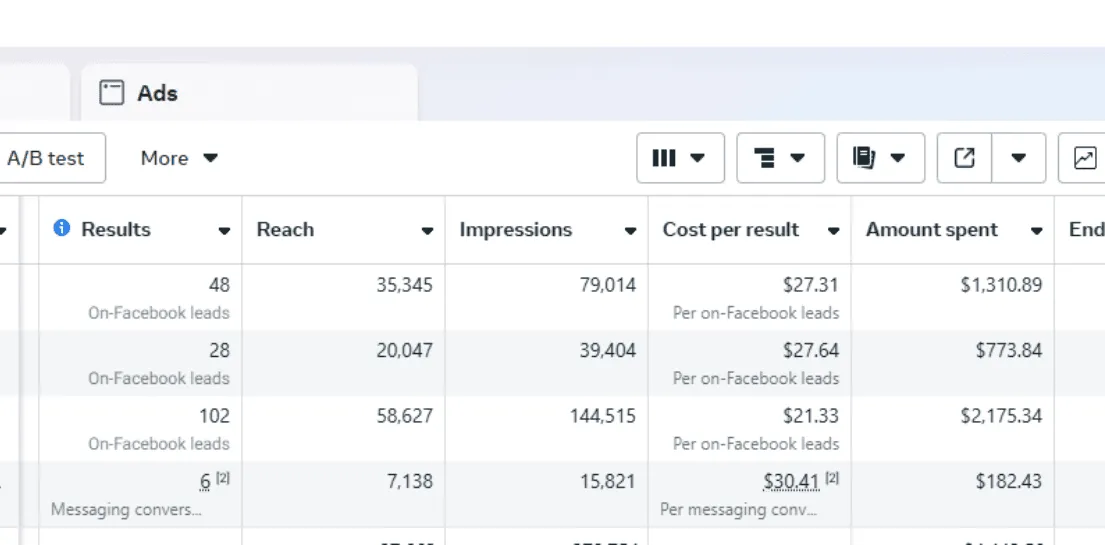
Task: Open the Breakdown dropdown
Action: [x=780, y=158]
